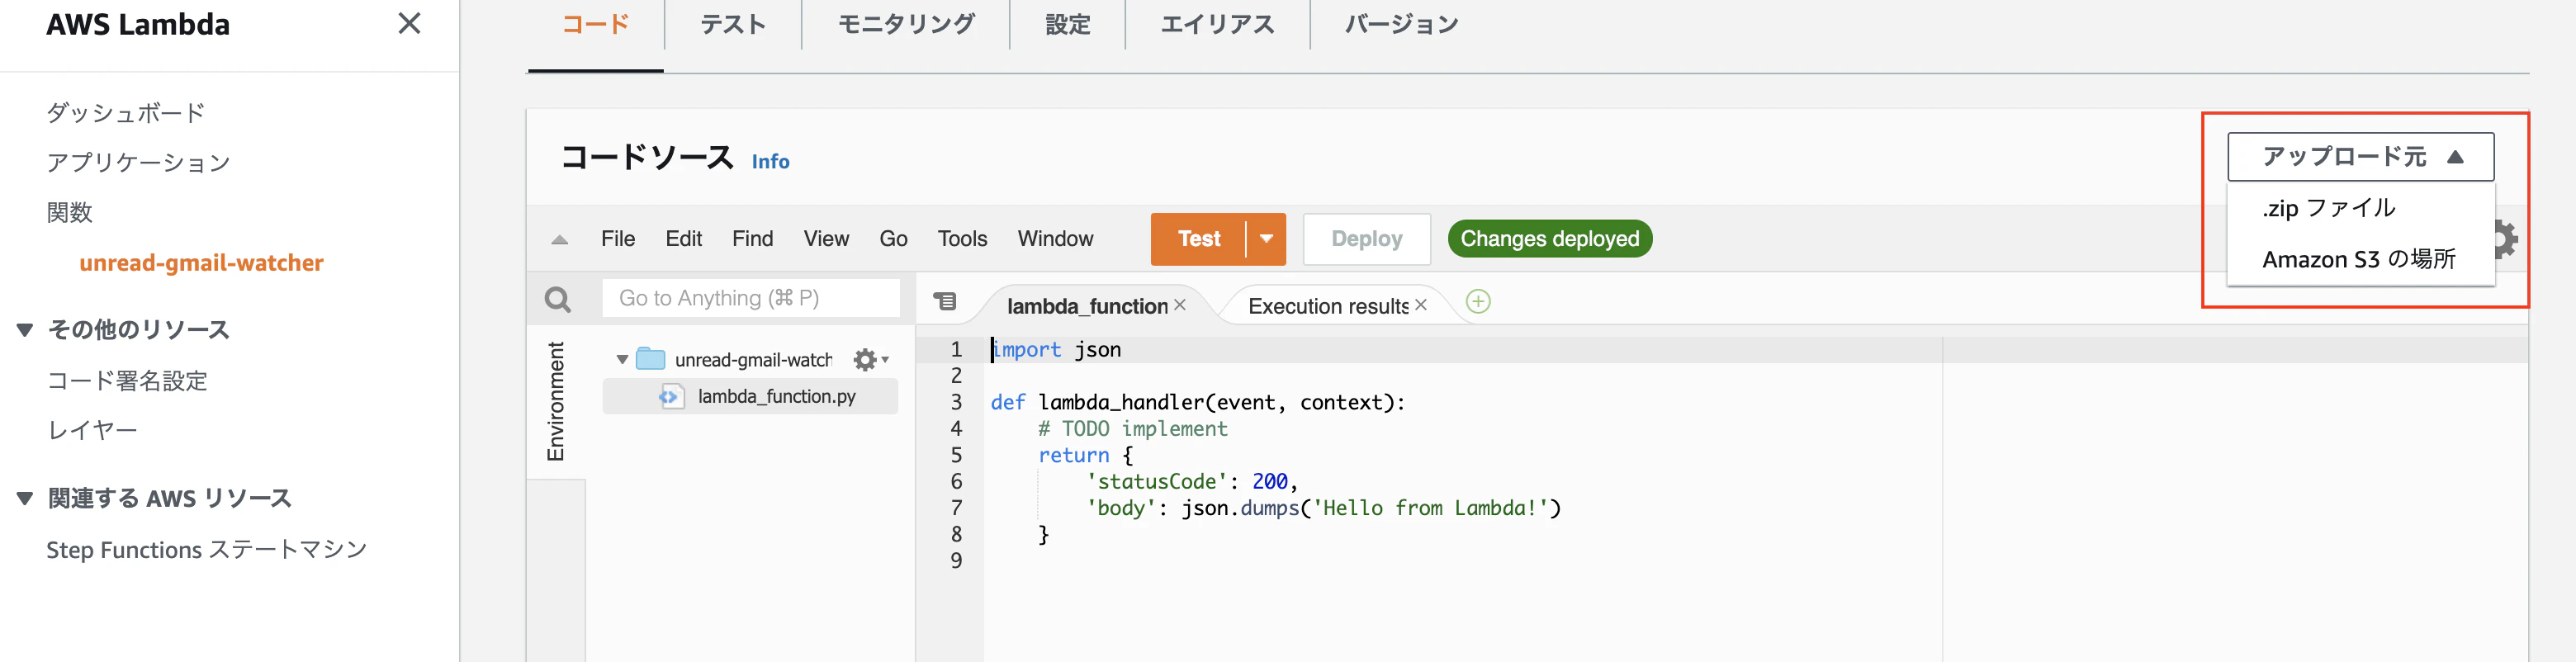Go to the エイリアス tab
This screenshot has height=662, width=2576.
coord(1217,25)
